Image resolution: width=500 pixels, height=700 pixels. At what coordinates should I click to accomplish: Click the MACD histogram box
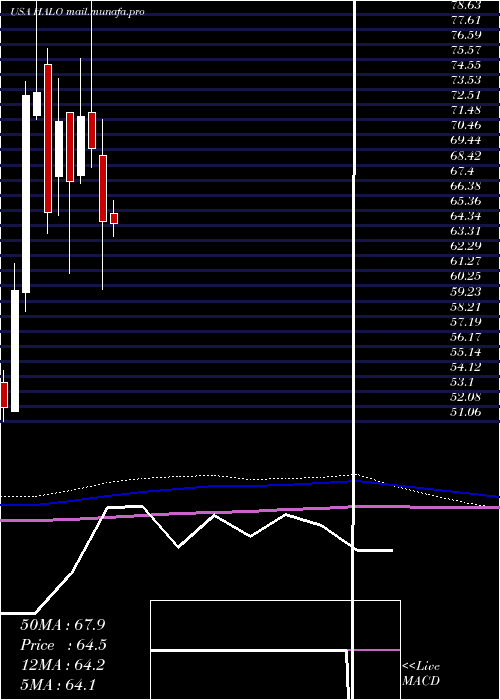[275, 650]
